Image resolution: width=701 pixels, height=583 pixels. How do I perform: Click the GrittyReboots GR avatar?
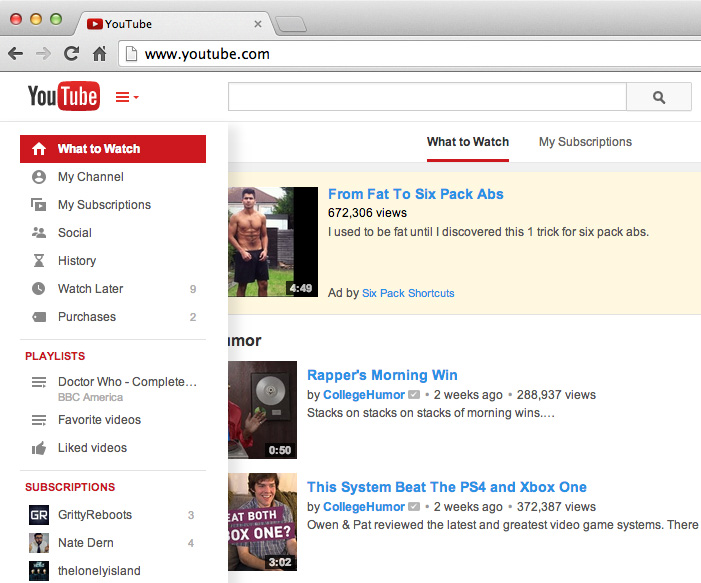pos(39,515)
